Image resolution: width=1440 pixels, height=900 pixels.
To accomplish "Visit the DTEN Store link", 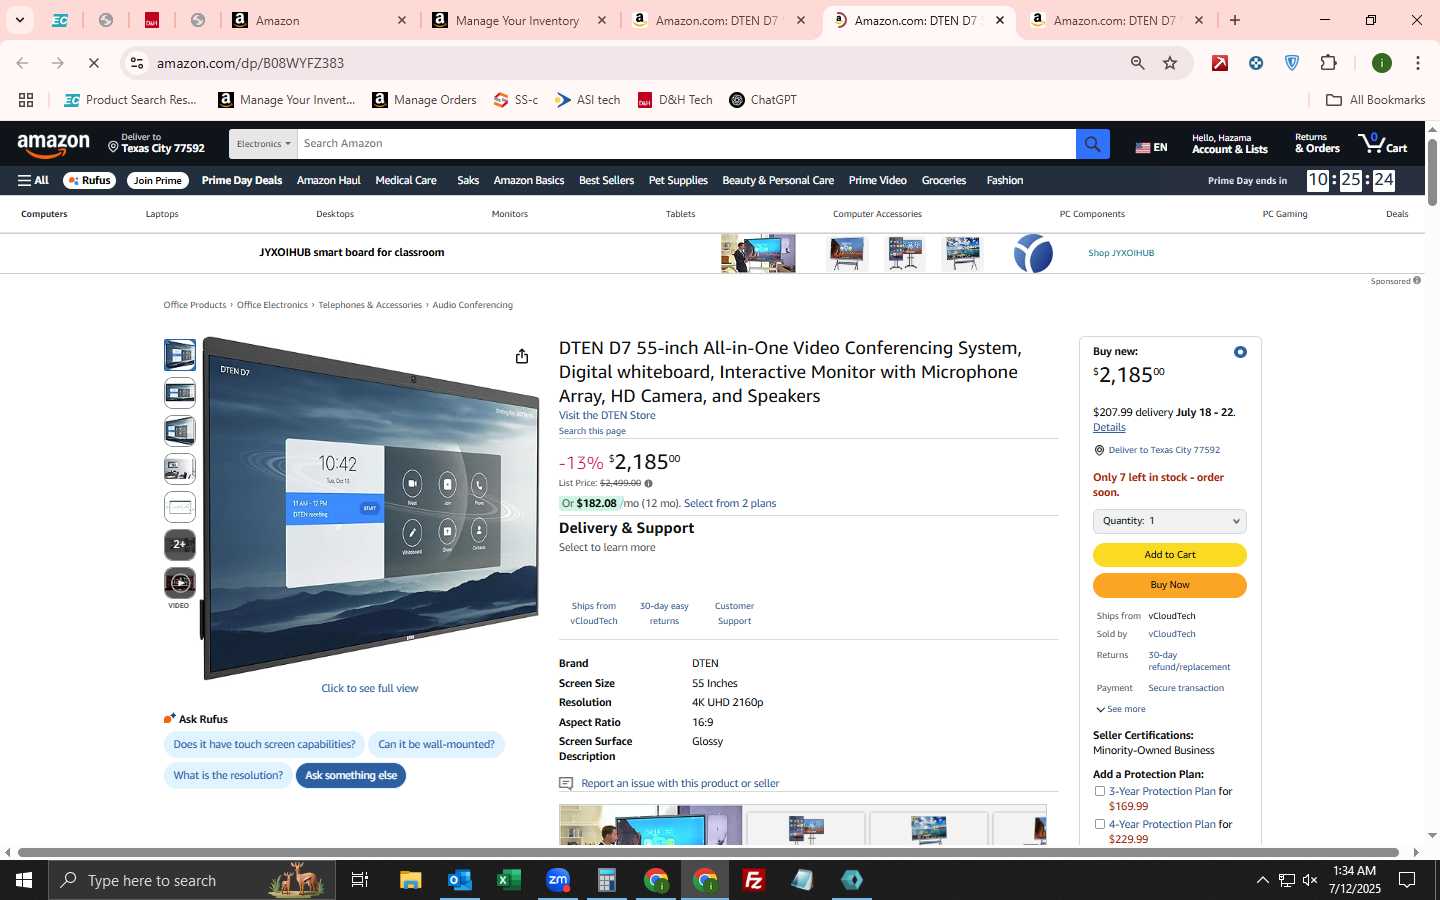I will 607,416.
